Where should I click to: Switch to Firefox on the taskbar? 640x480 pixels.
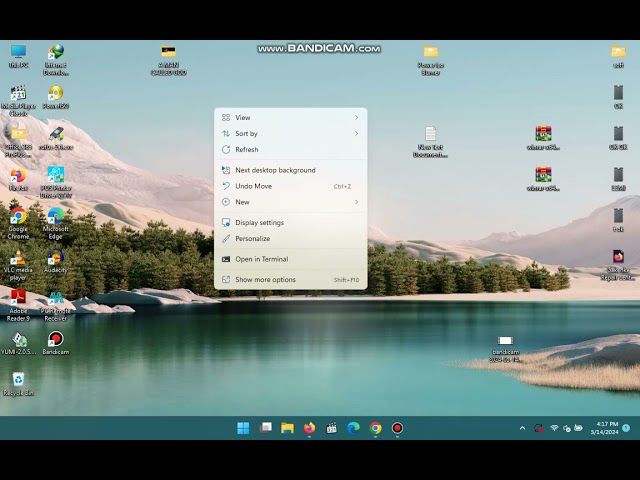(x=309, y=428)
